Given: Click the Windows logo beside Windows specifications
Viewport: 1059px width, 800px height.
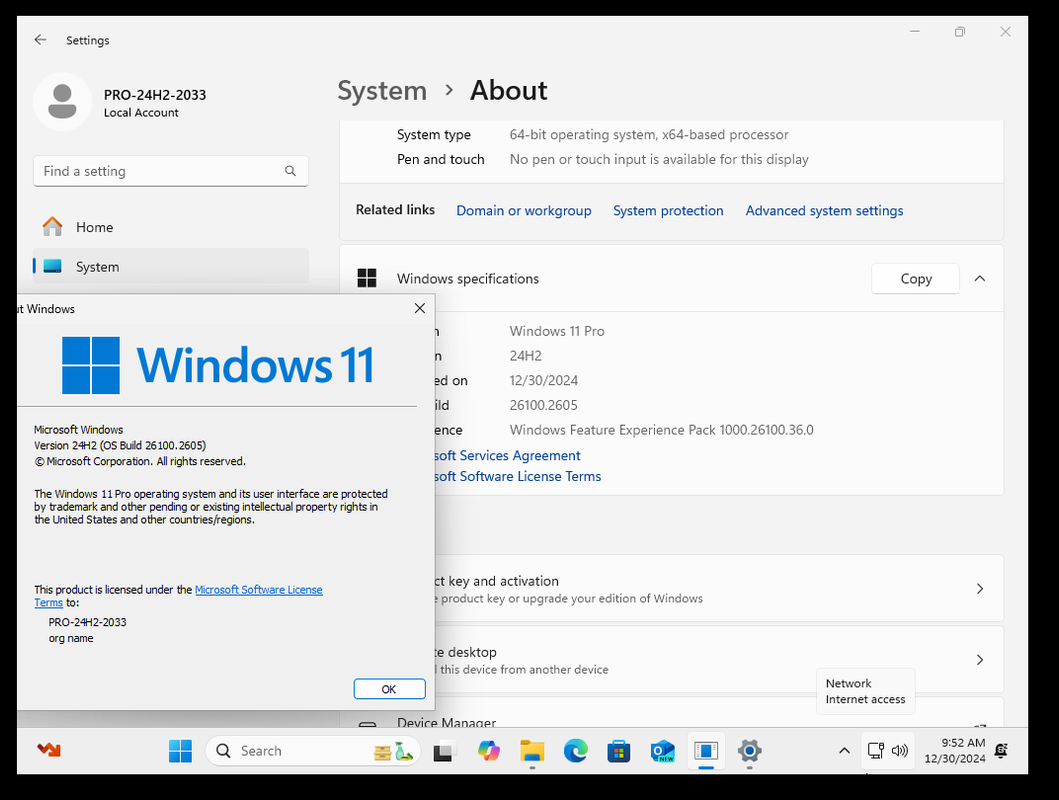Looking at the screenshot, I should point(367,278).
